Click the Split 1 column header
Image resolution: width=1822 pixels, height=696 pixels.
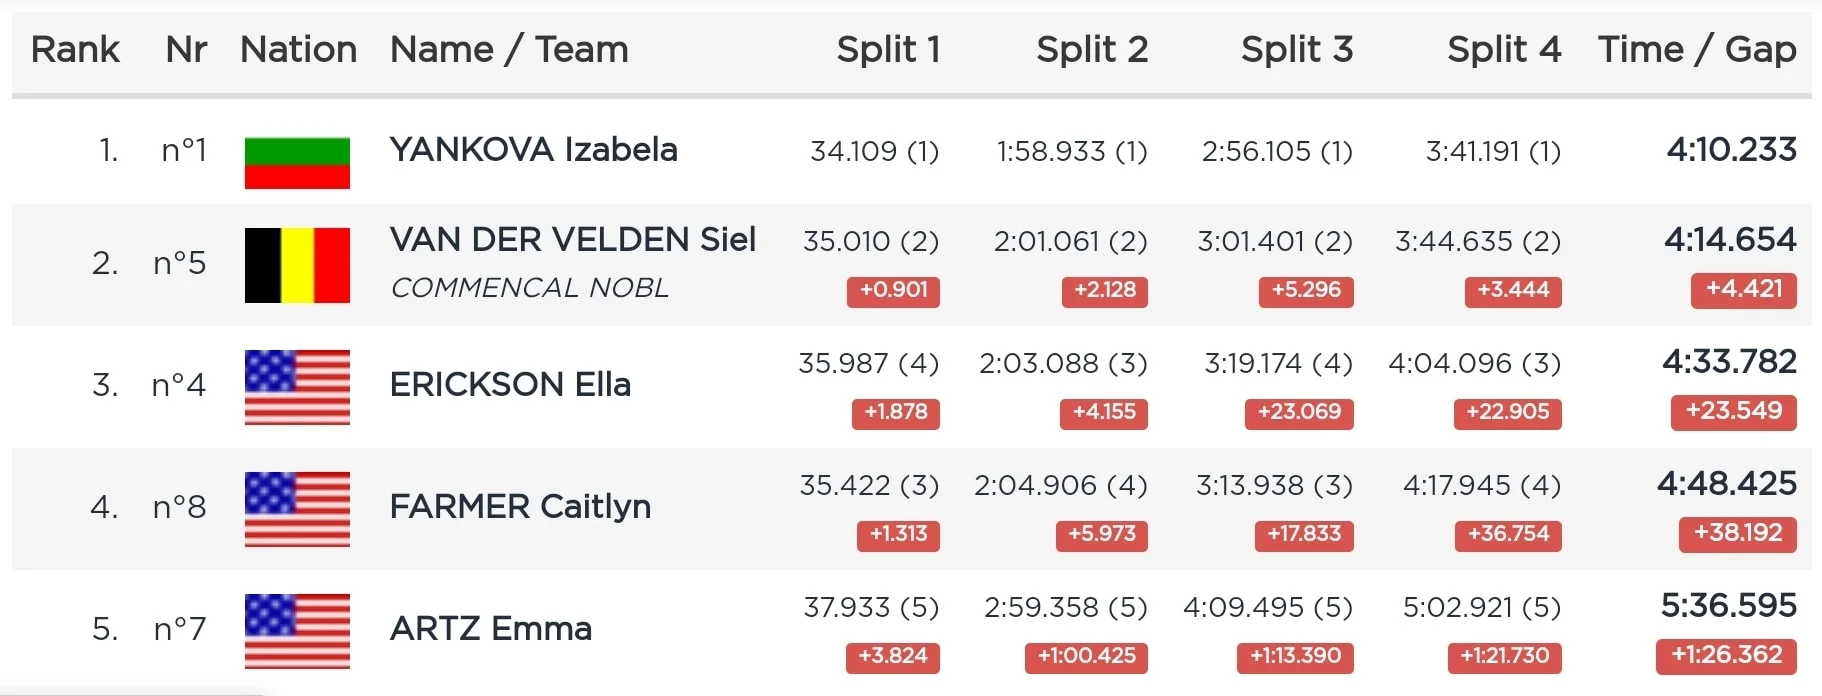pos(888,49)
